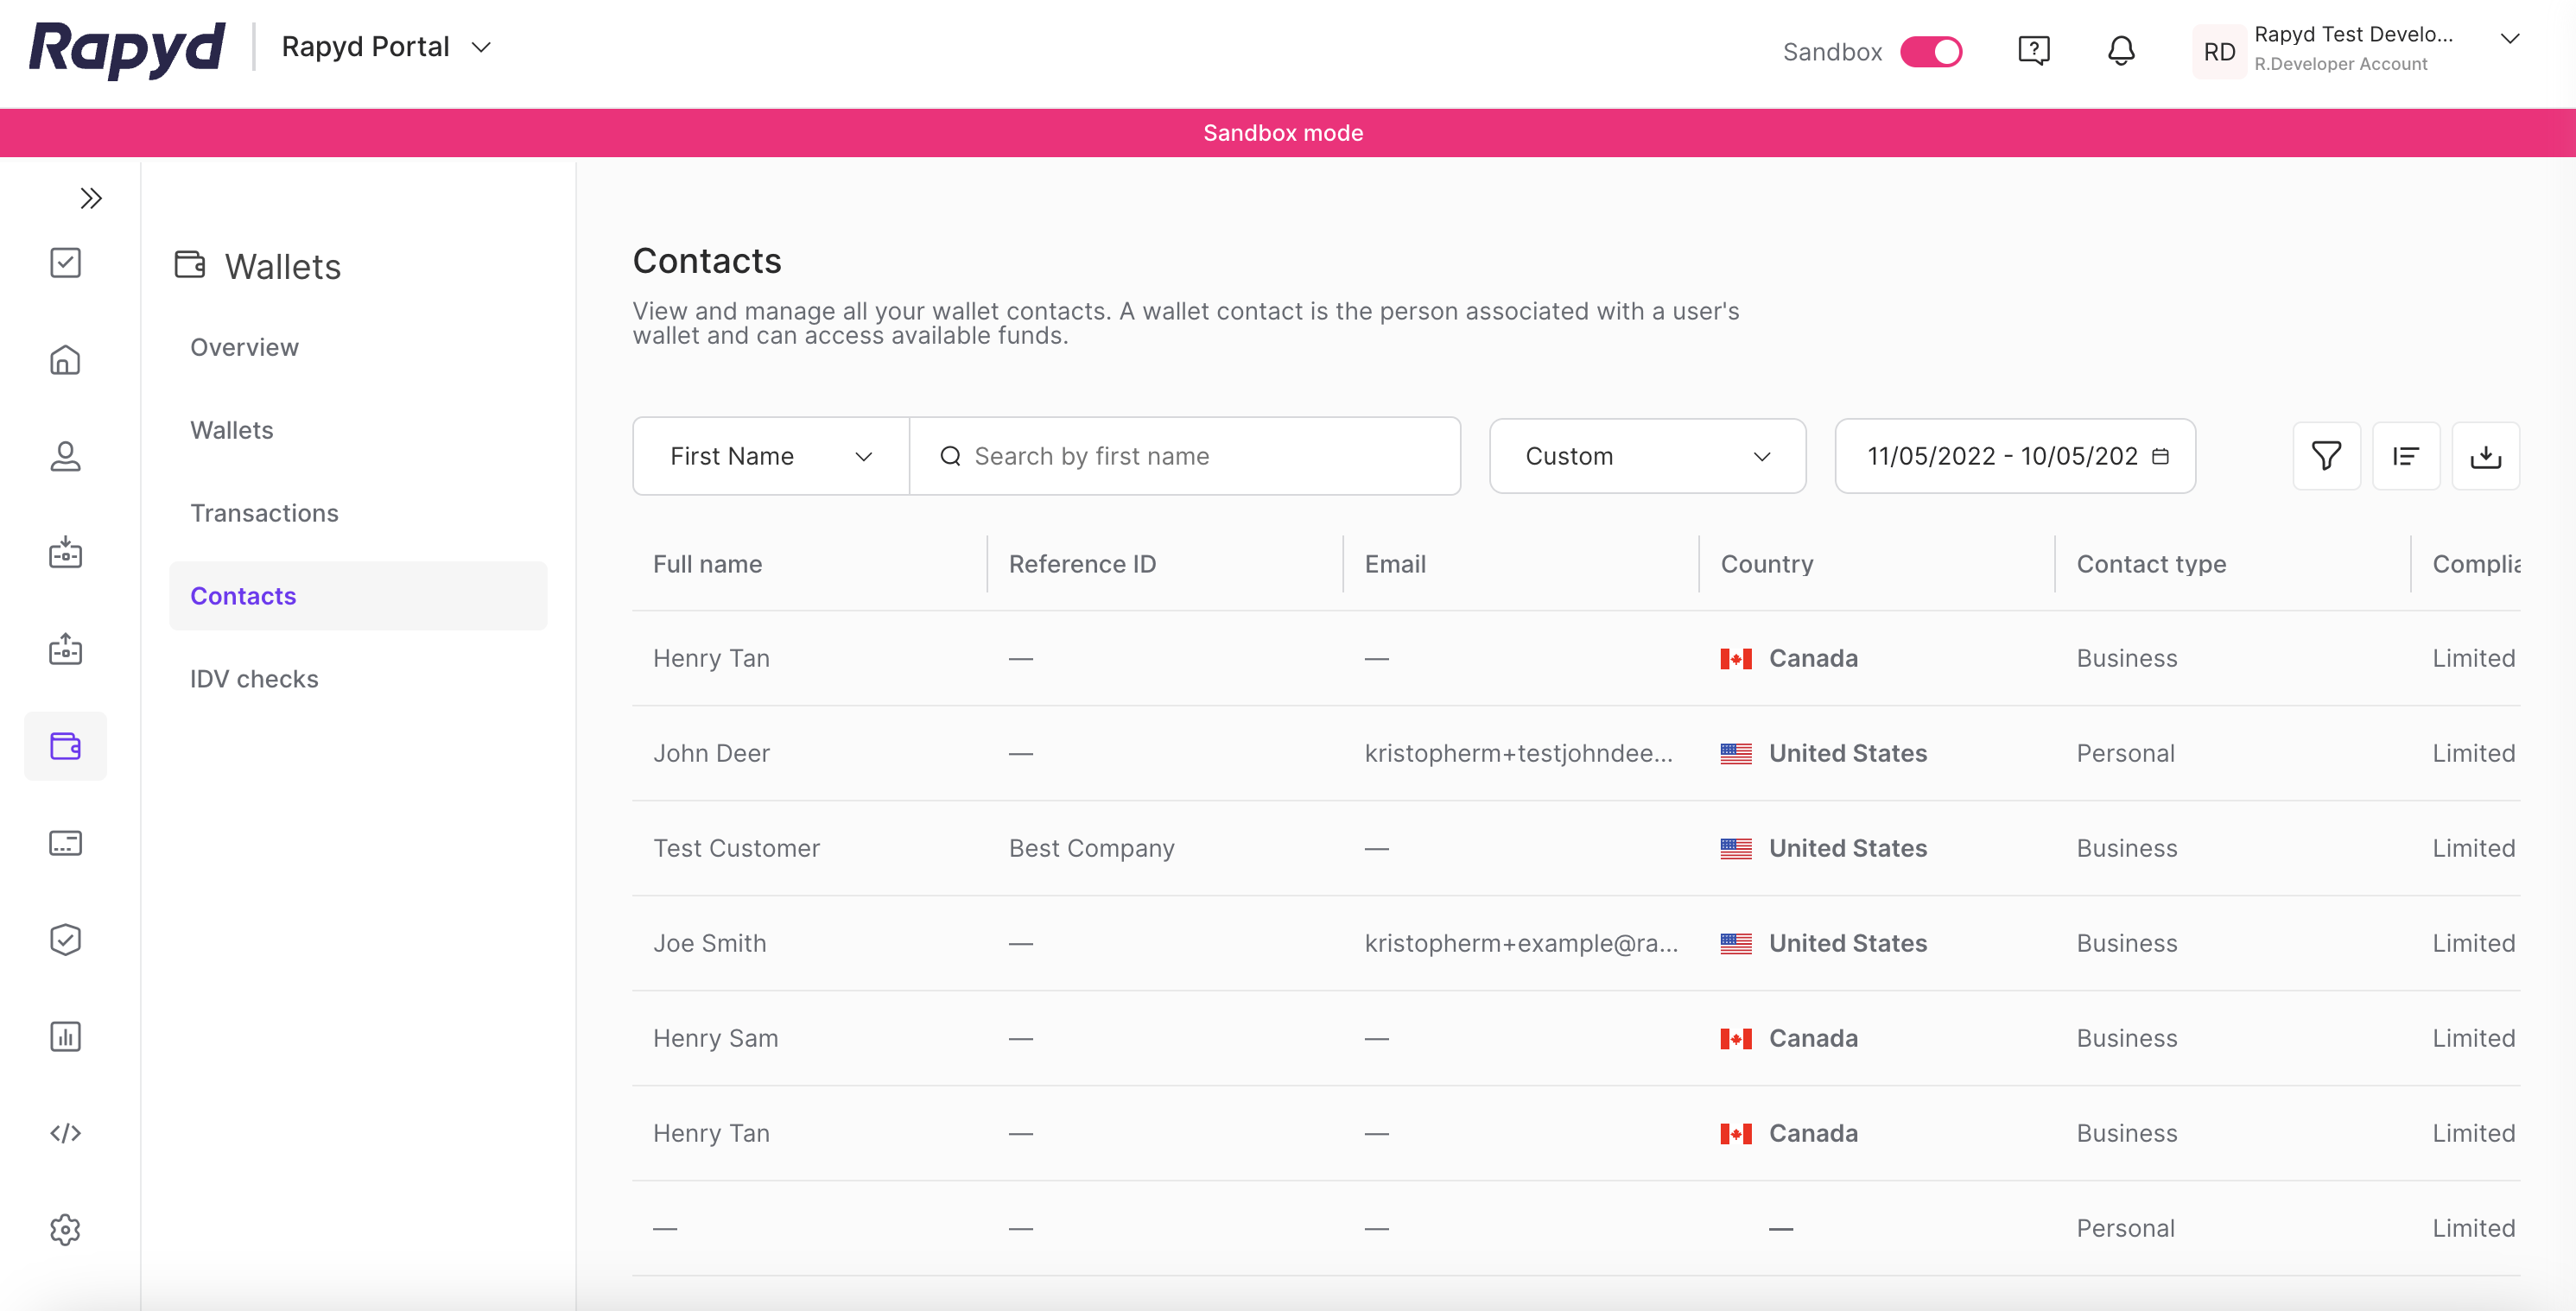Screen dimensions: 2576x1311
Task: Expand the account menu chevron
Action: (2509, 39)
